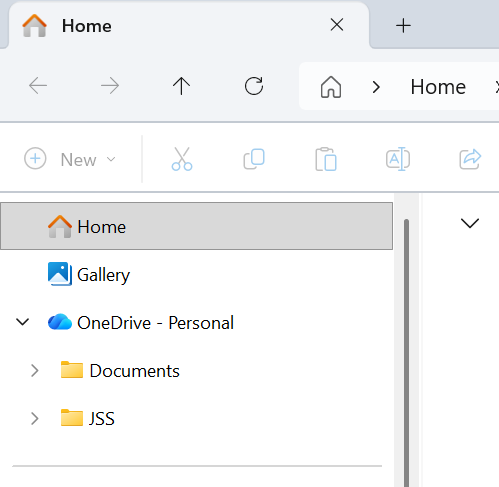The height and width of the screenshot is (487, 499).
Task: Close the Home tab
Action: click(337, 25)
